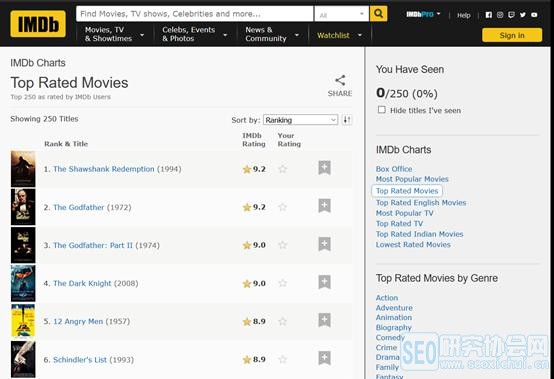Open IMDb Twitch icon in header
The image size is (554, 379).
click(x=511, y=15)
